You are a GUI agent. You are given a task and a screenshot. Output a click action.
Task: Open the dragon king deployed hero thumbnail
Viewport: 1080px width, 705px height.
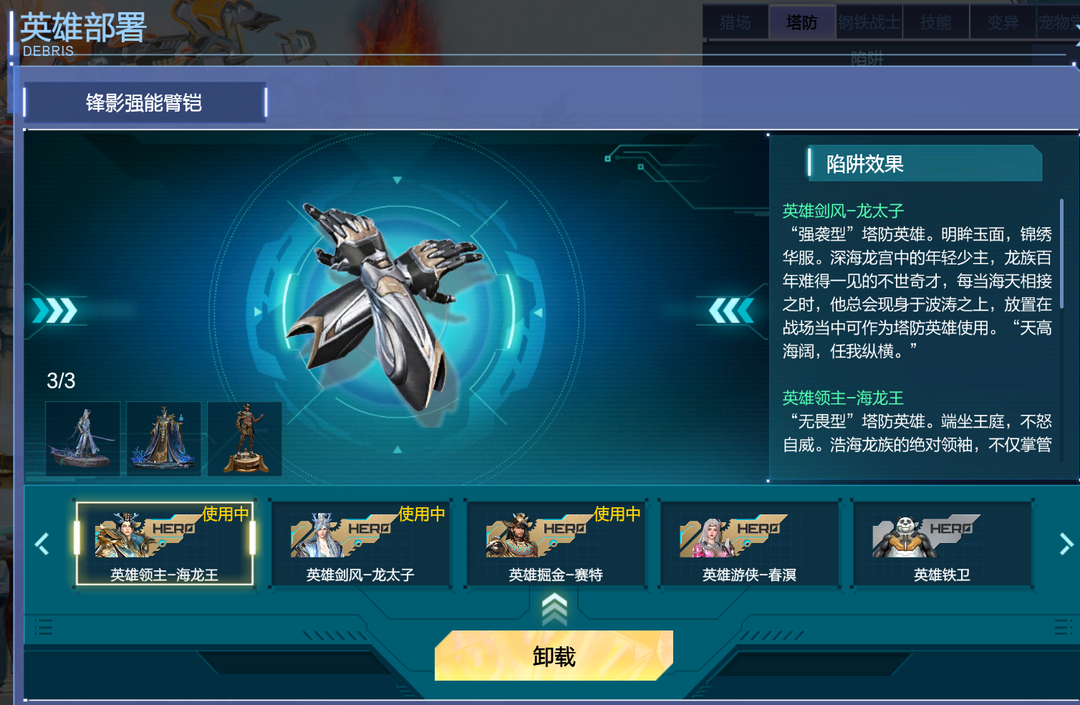pos(164,439)
